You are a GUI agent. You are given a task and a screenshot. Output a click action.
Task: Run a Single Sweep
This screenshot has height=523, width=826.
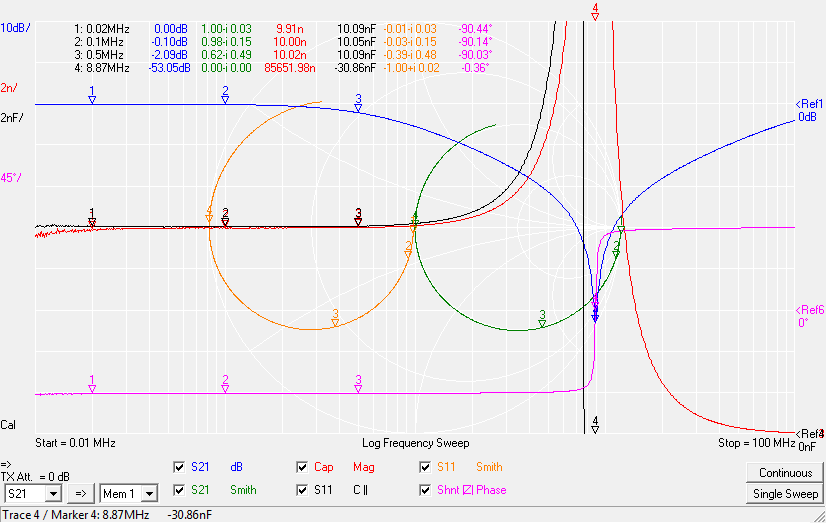pos(785,494)
